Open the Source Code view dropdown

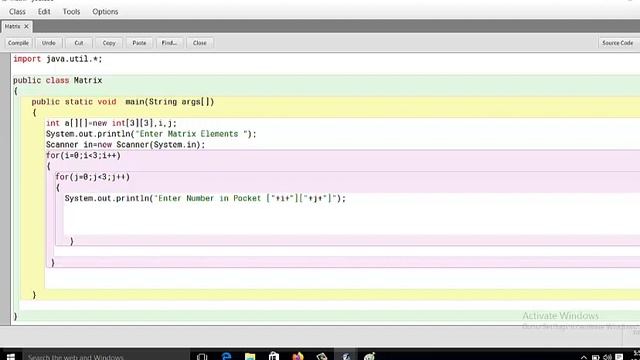tap(618, 43)
